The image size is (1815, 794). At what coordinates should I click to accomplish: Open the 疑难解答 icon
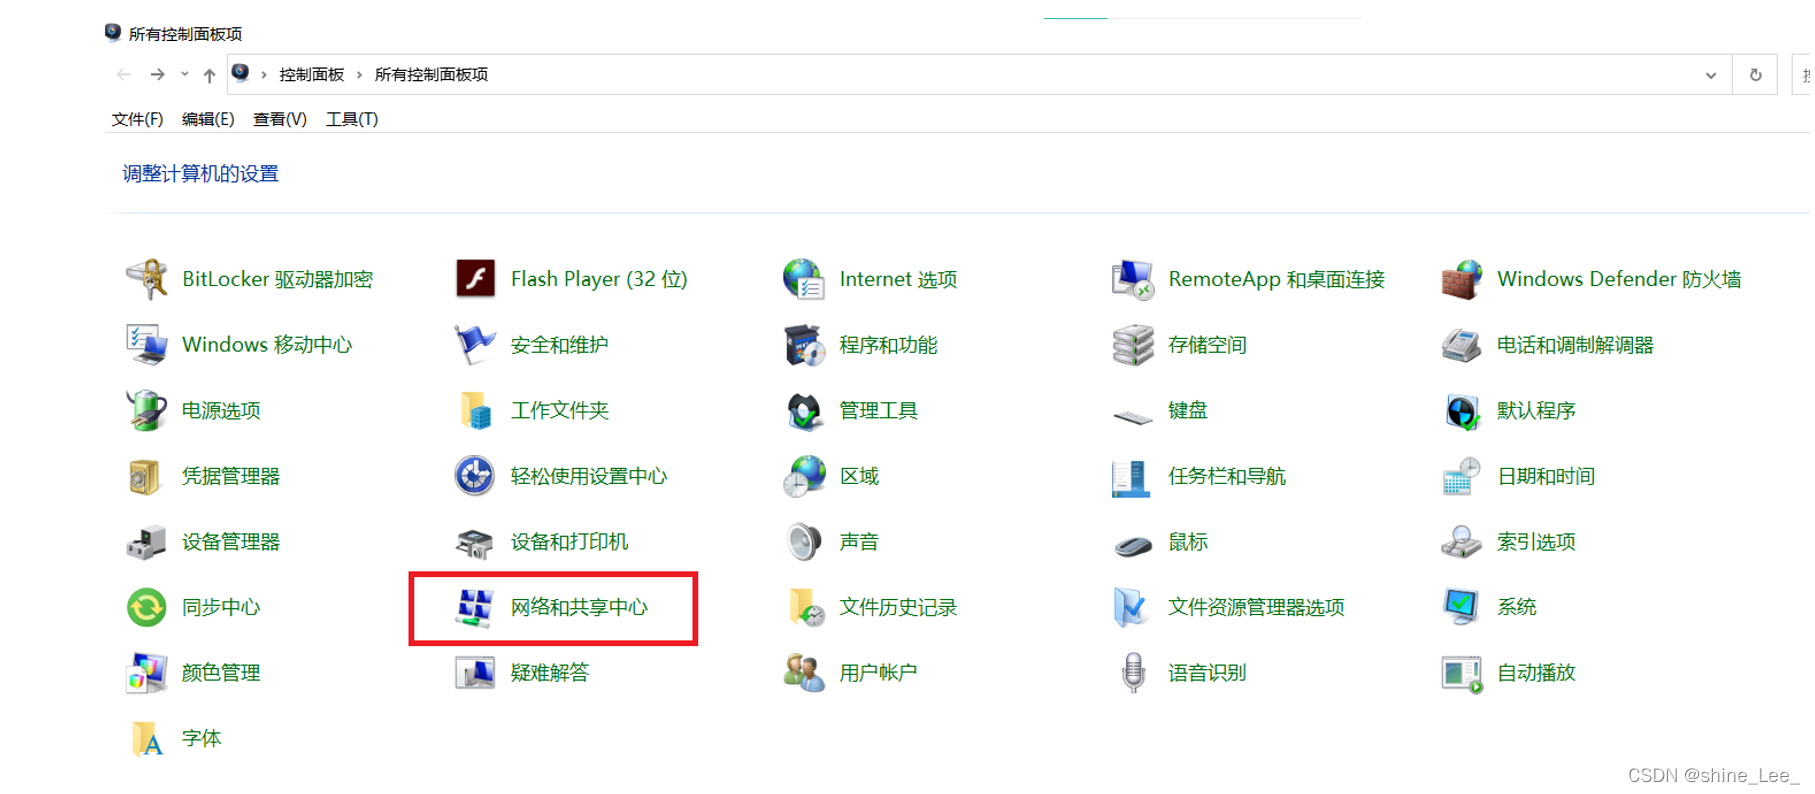click(x=475, y=673)
